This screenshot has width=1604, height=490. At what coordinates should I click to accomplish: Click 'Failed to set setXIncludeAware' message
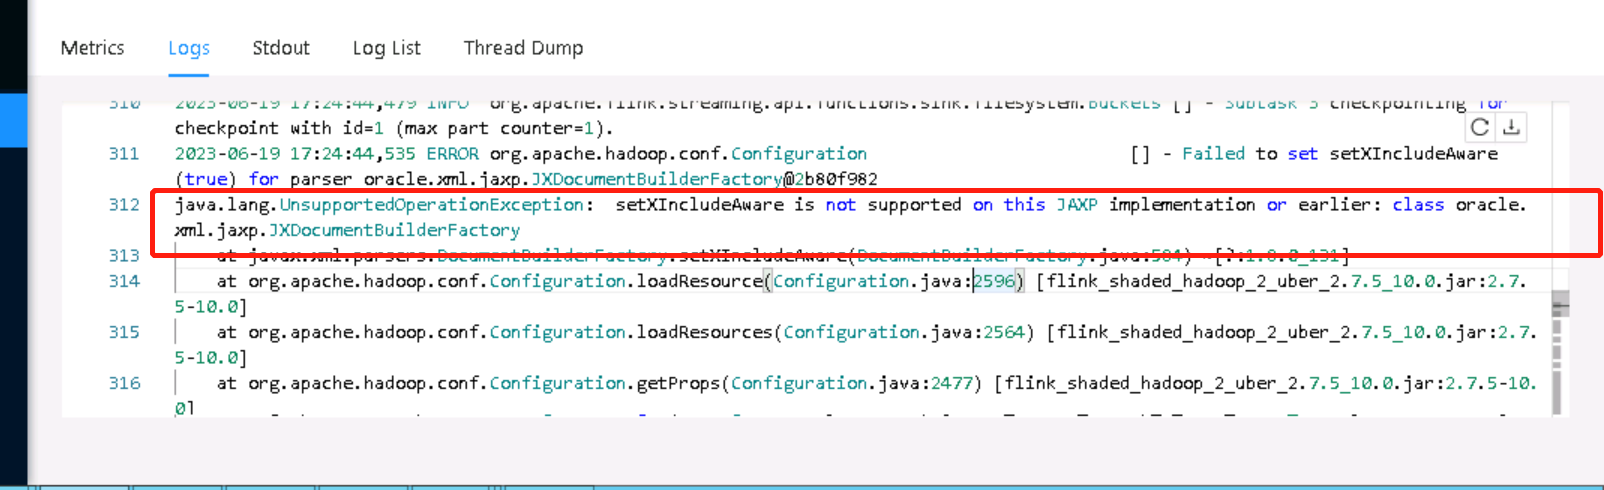point(1340,153)
